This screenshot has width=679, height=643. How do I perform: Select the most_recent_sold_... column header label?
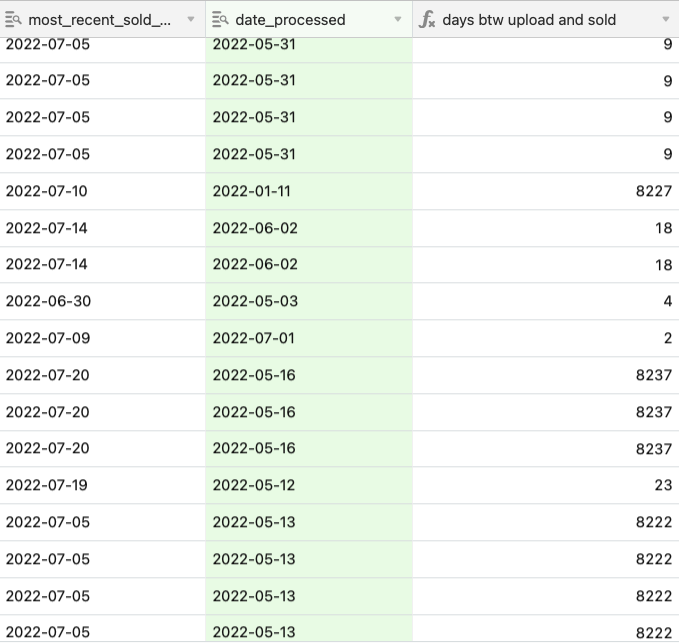(x=100, y=20)
